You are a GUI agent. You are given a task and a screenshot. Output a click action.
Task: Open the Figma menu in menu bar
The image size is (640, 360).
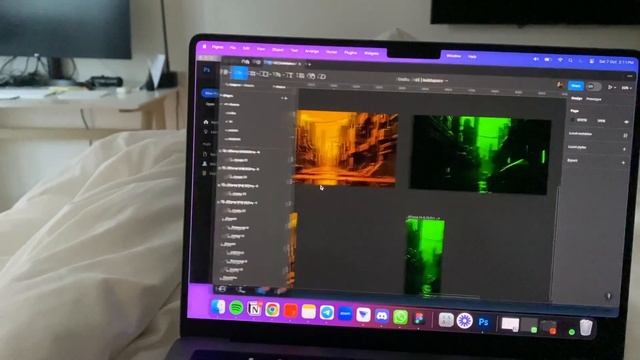(218, 47)
